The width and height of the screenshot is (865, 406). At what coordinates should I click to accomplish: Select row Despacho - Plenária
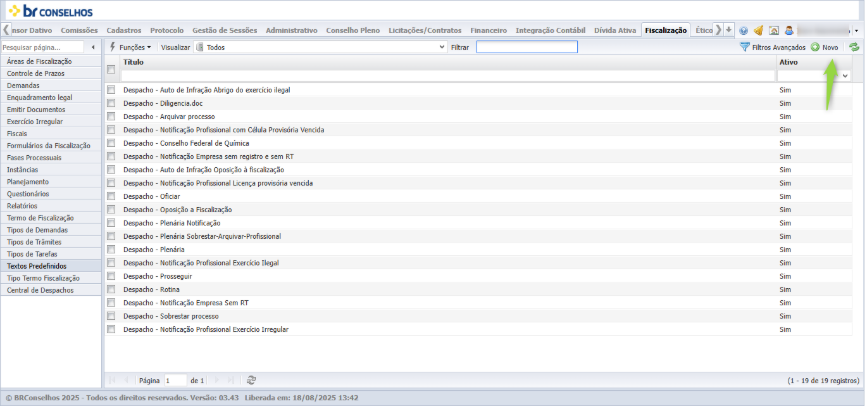coord(479,249)
